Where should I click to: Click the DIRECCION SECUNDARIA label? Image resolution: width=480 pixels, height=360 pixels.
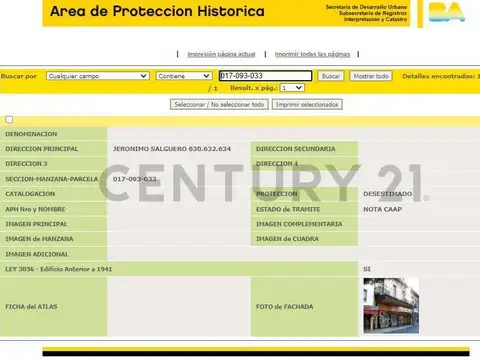click(296, 149)
